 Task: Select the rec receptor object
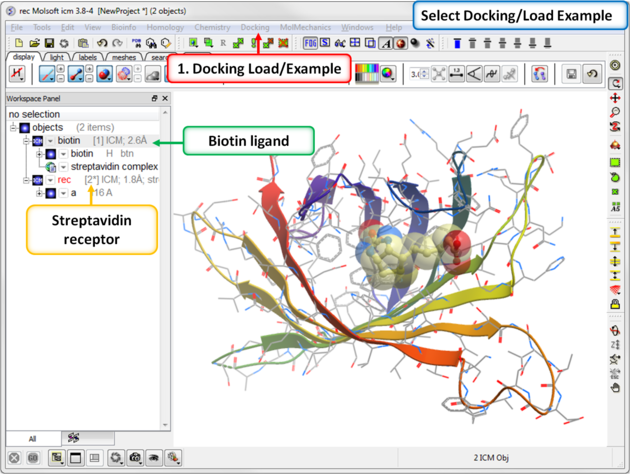point(65,180)
